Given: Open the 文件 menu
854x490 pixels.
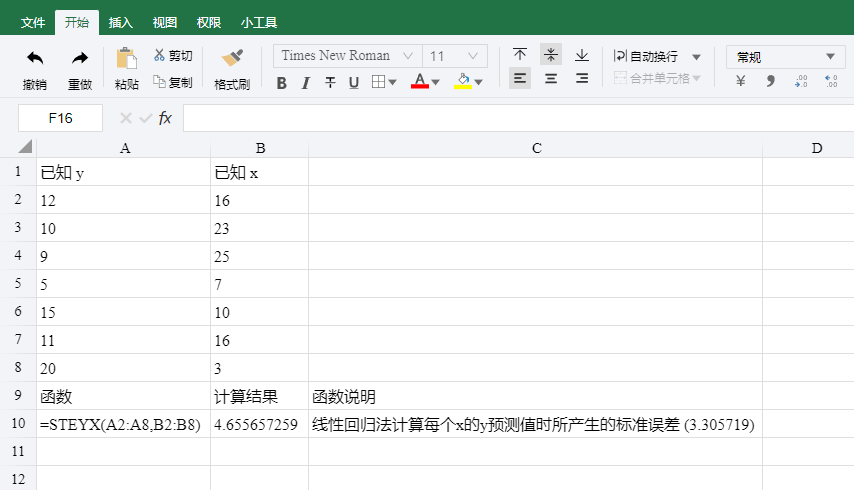Looking at the screenshot, I should point(33,23).
